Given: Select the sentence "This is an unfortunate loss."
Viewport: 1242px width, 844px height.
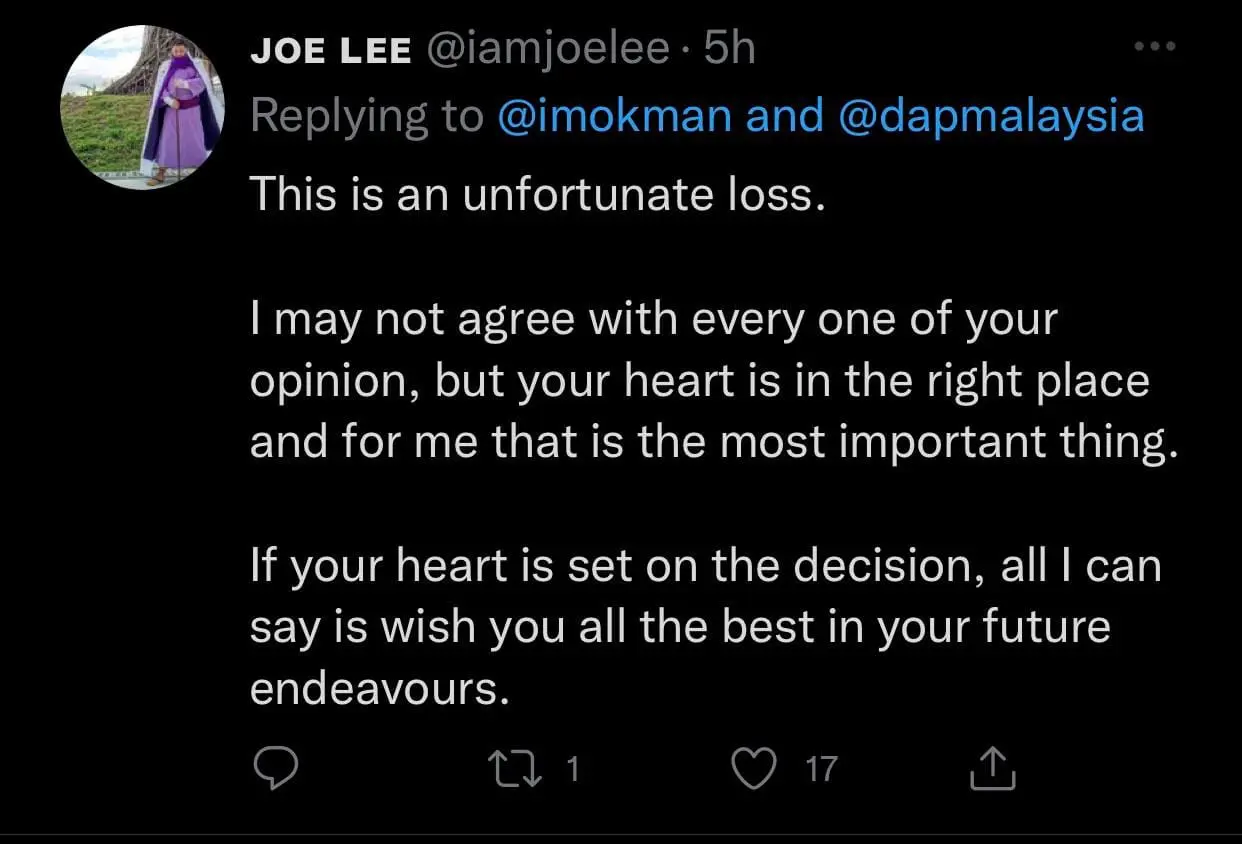Looking at the screenshot, I should coord(538,193).
